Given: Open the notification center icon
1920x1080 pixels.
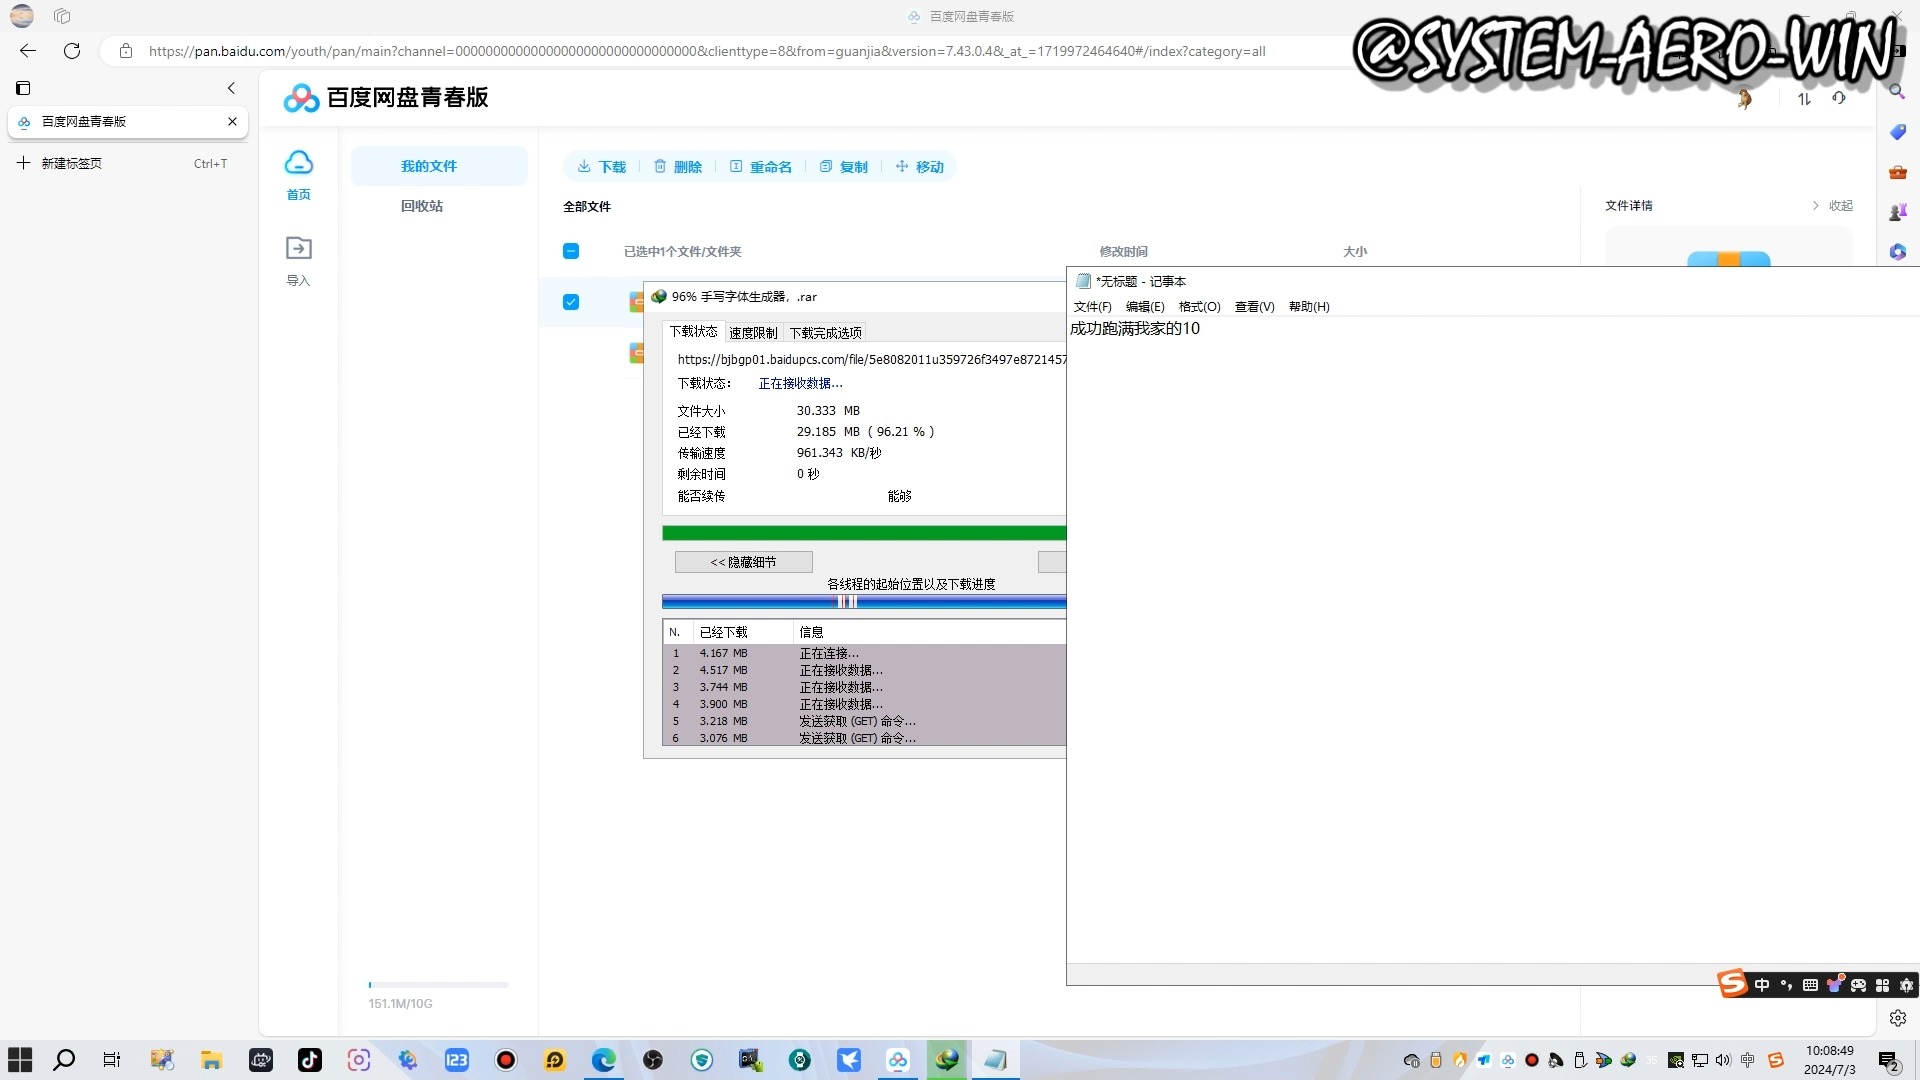Looking at the screenshot, I should 1889,1061.
